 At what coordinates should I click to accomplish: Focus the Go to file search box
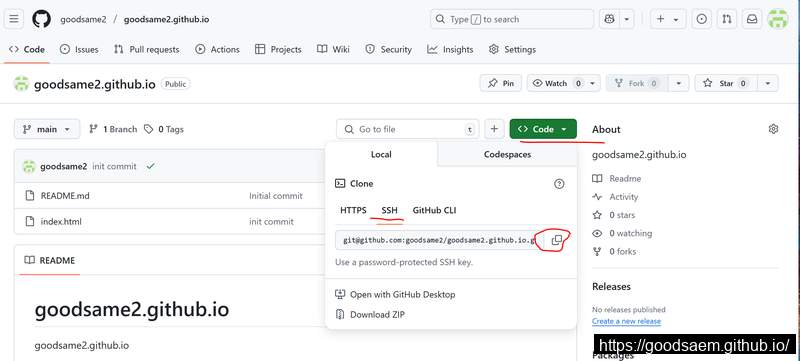tap(408, 129)
